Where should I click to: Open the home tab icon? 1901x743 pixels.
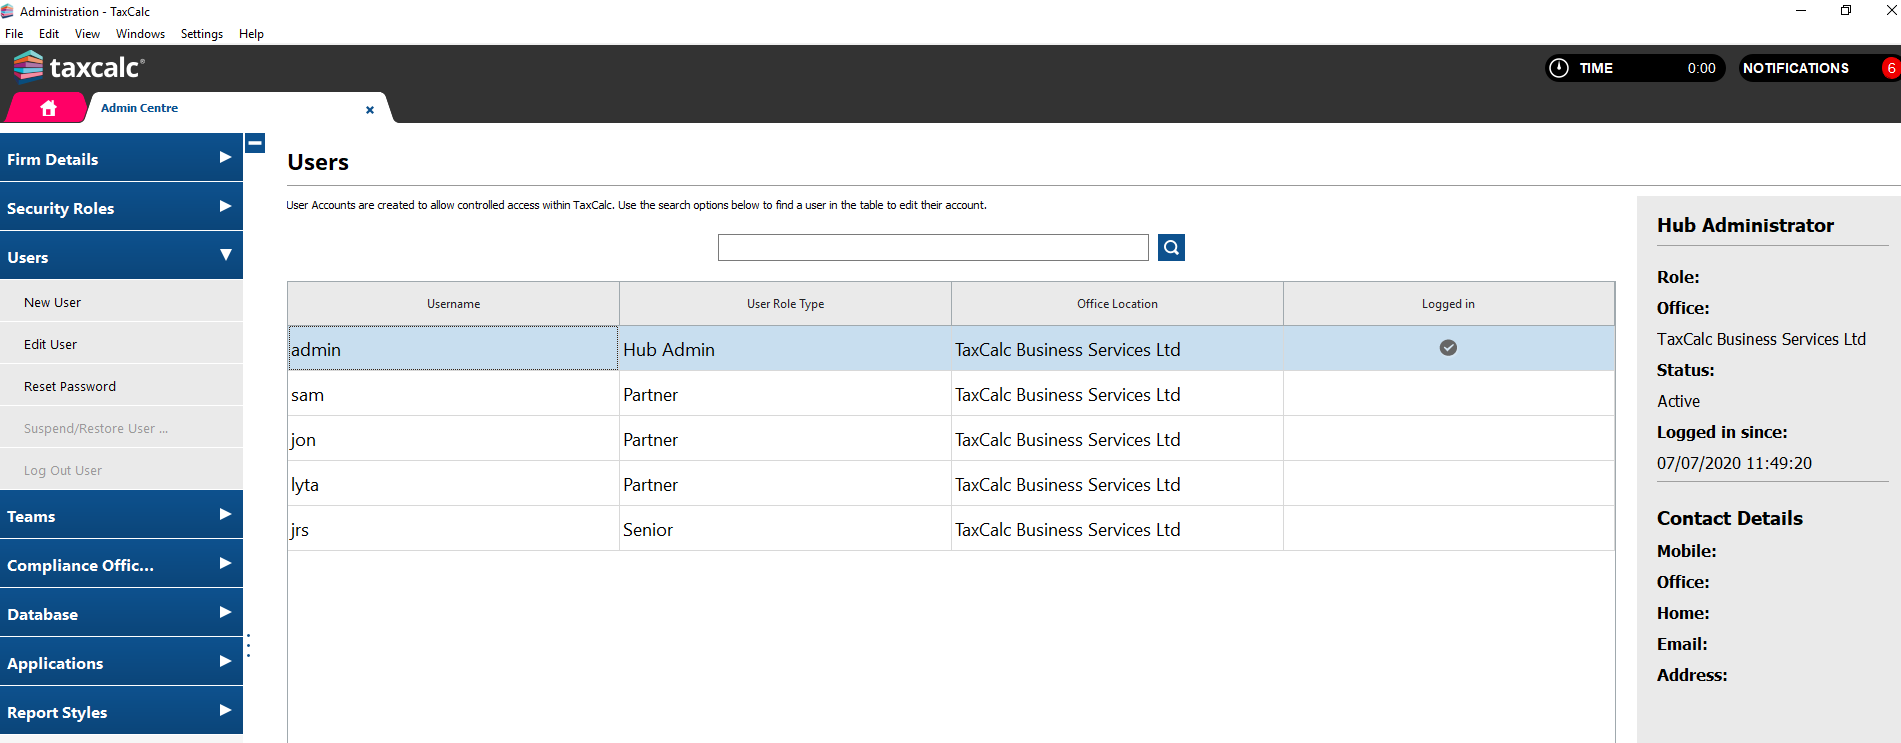(x=48, y=108)
